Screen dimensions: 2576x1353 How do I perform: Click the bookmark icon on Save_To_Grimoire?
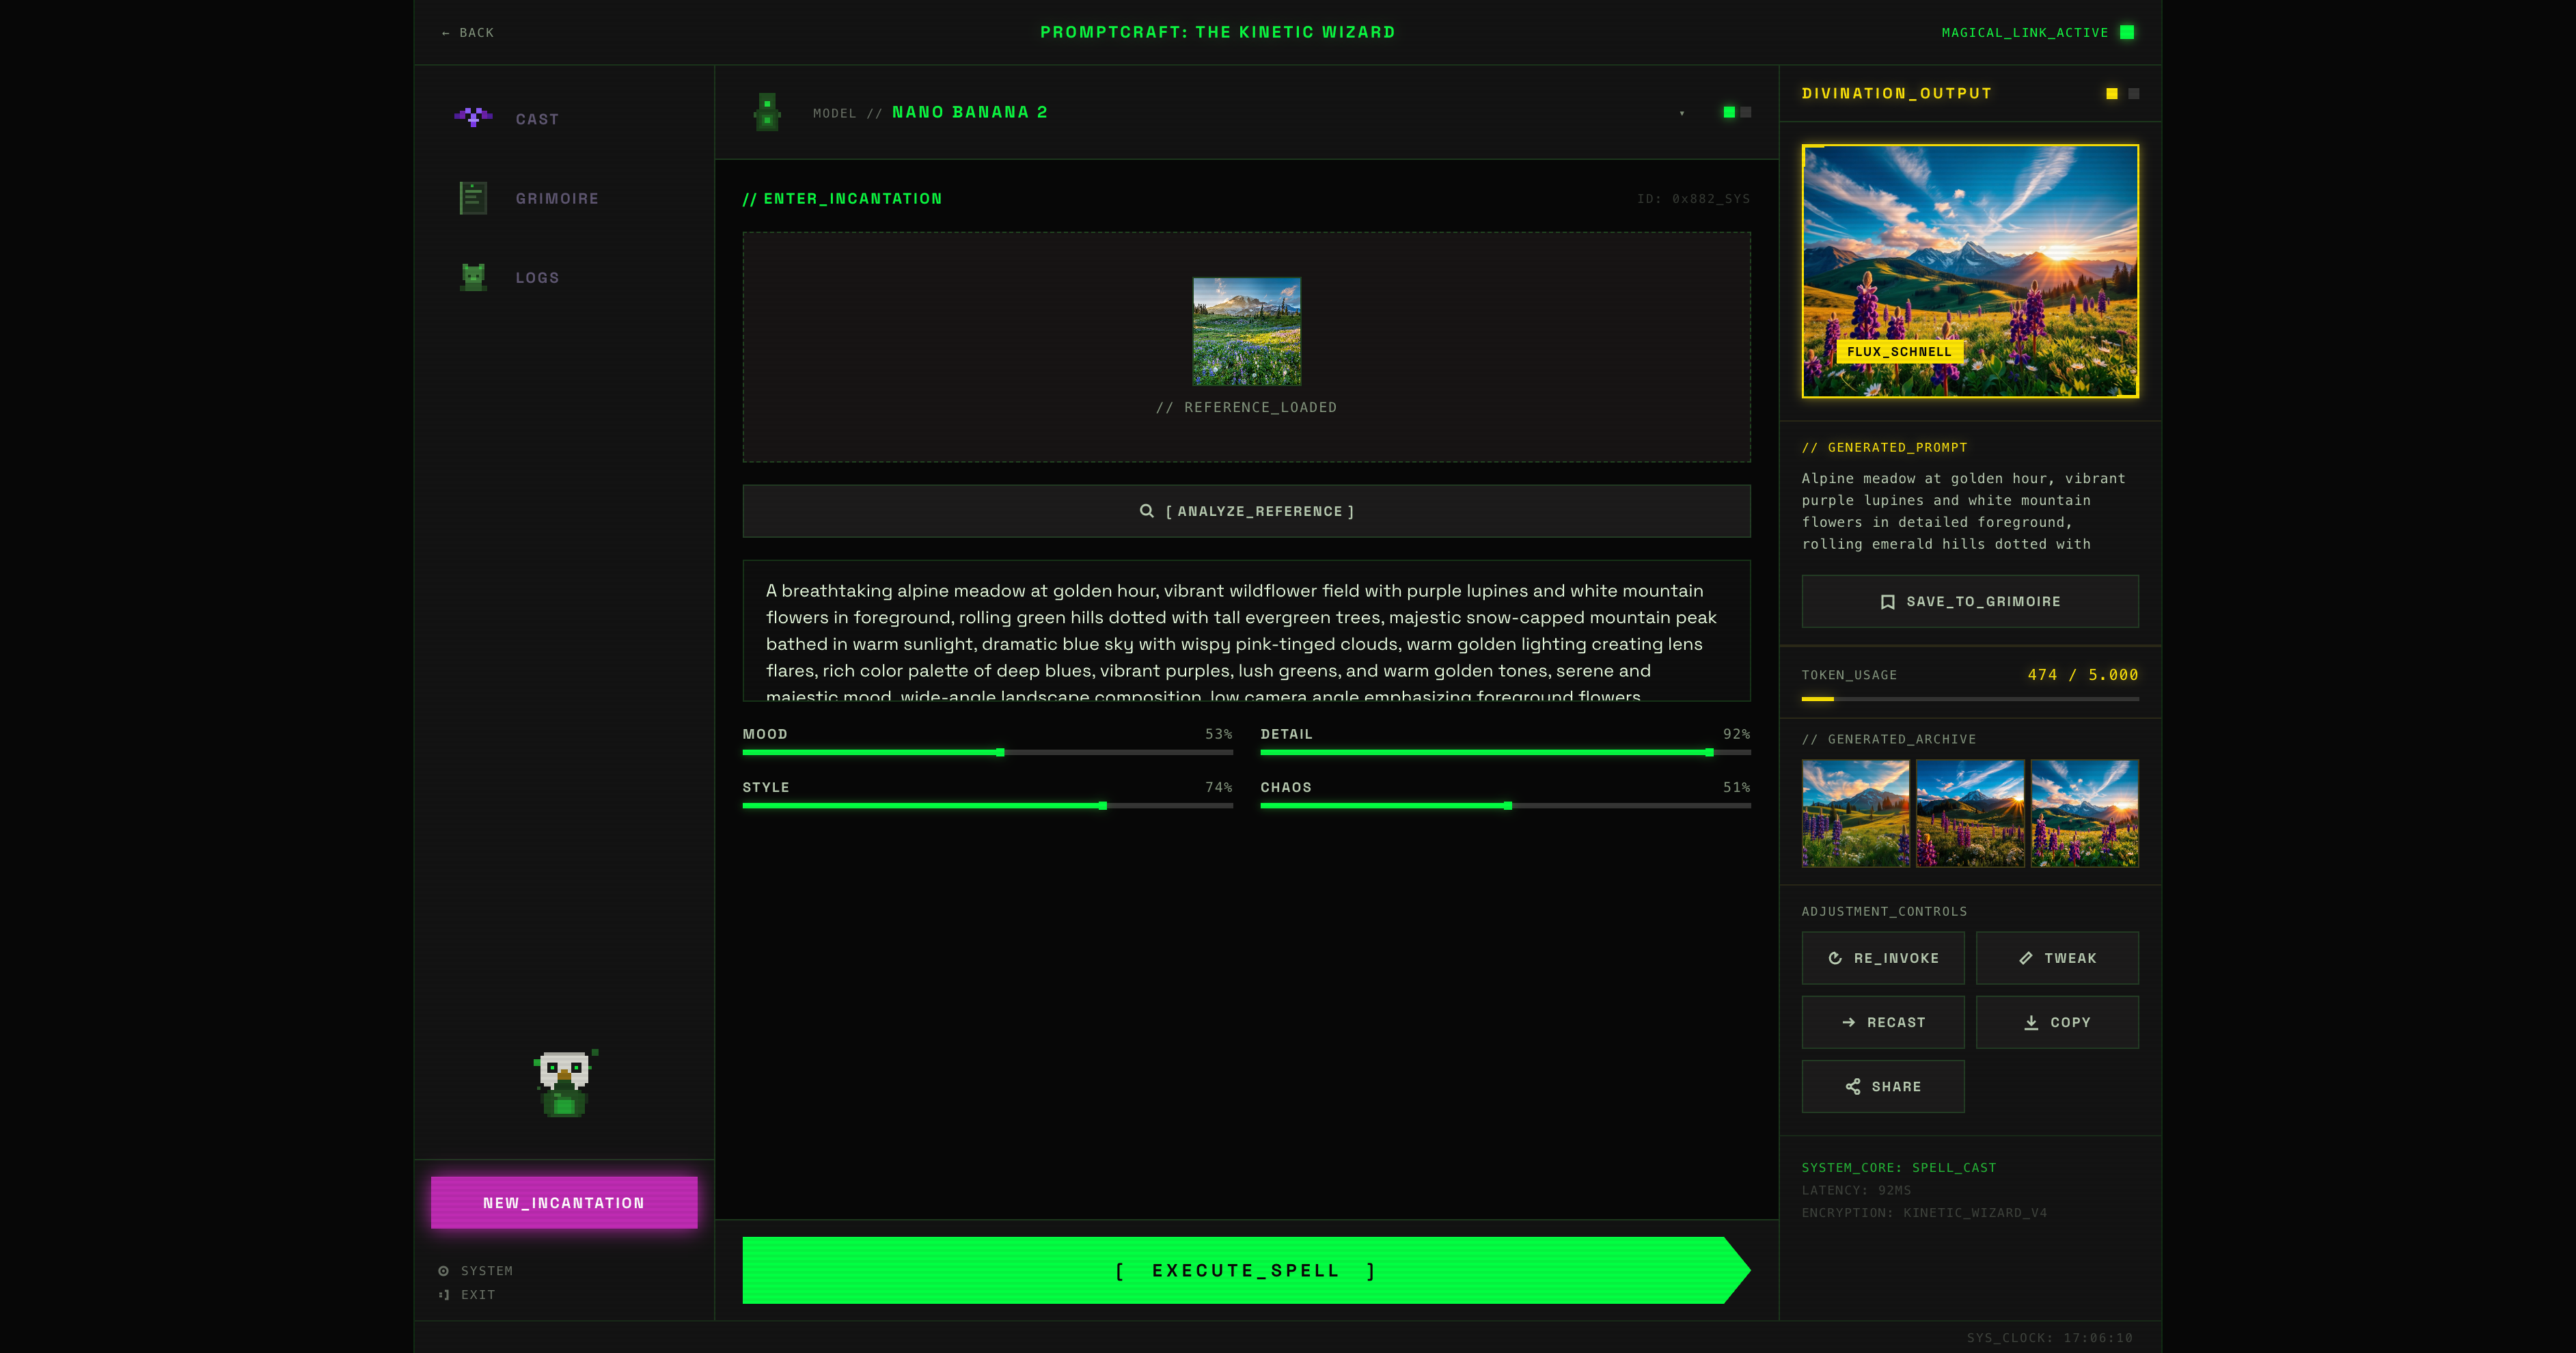1888,602
